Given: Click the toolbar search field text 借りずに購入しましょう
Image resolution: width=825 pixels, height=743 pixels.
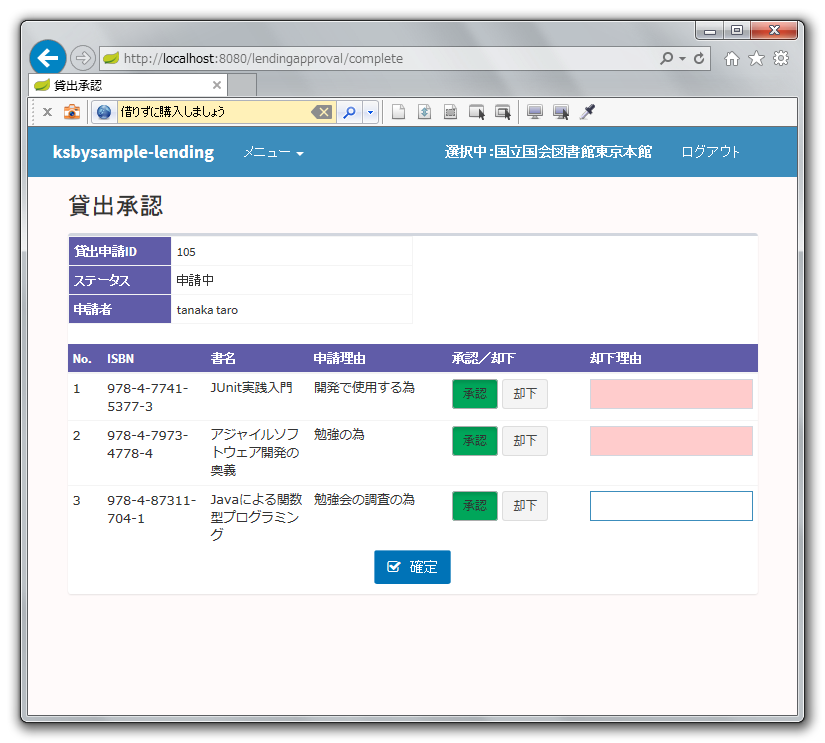Looking at the screenshot, I should pos(173,112).
